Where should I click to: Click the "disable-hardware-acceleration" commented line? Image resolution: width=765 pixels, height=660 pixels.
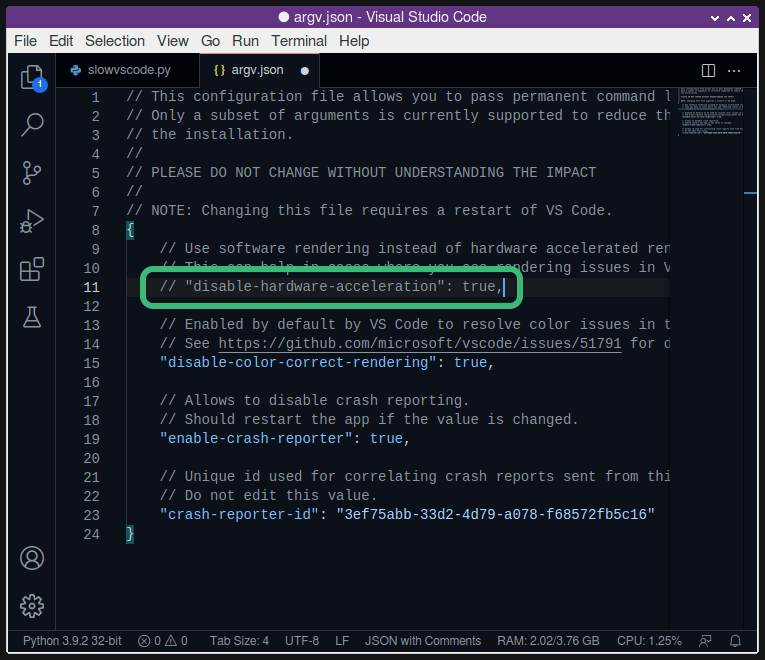331,286
